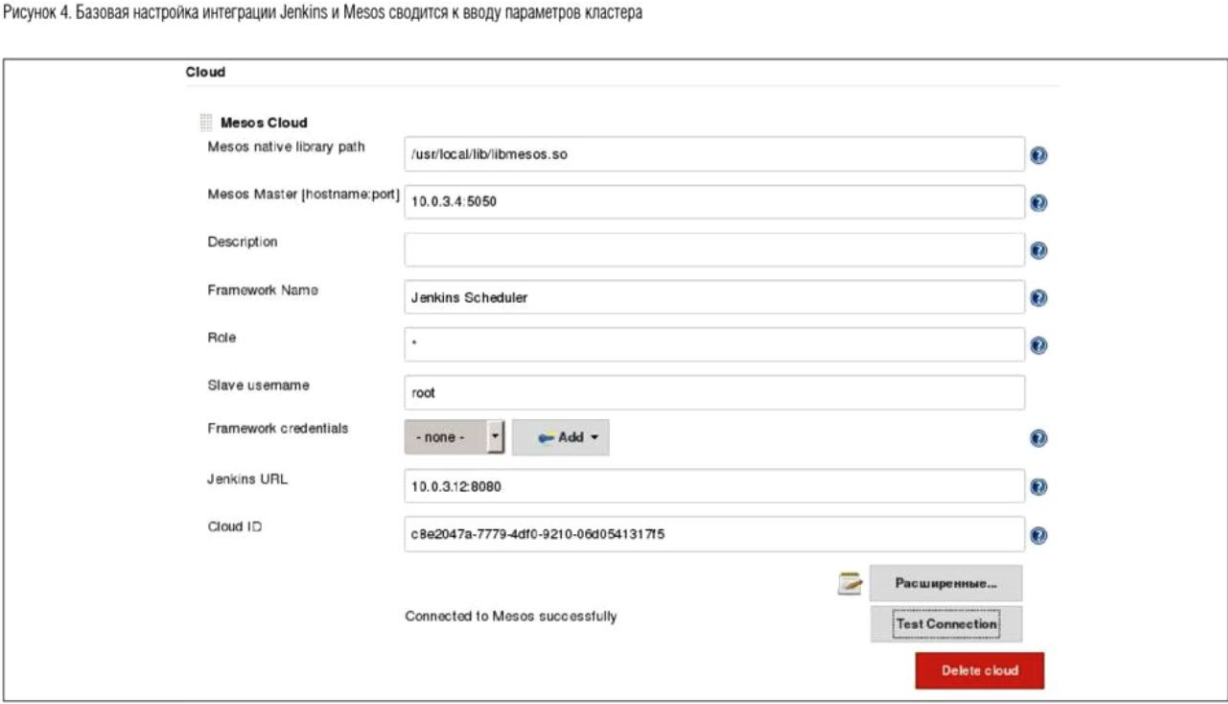Click the red Delete cloud button

pos(979,671)
